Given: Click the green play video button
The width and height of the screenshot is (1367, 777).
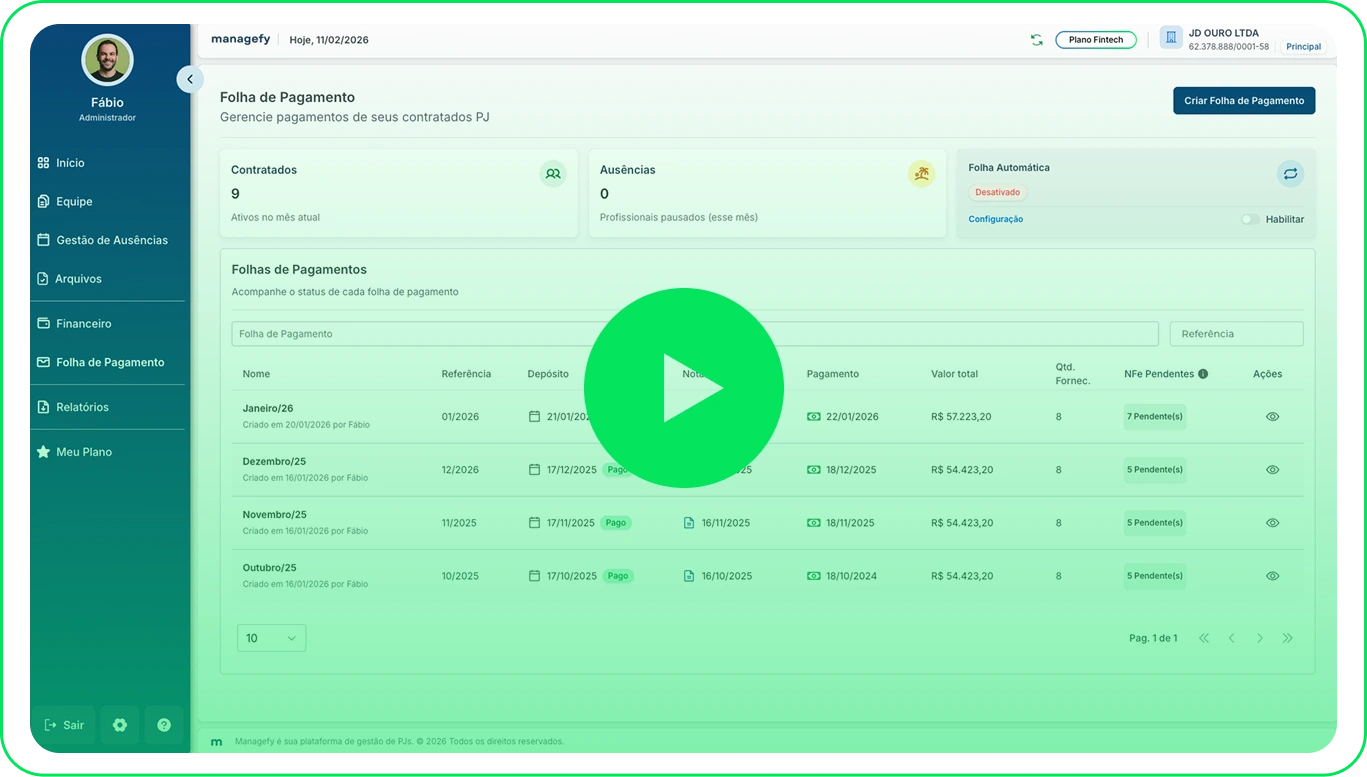Looking at the screenshot, I should tap(683, 388).
